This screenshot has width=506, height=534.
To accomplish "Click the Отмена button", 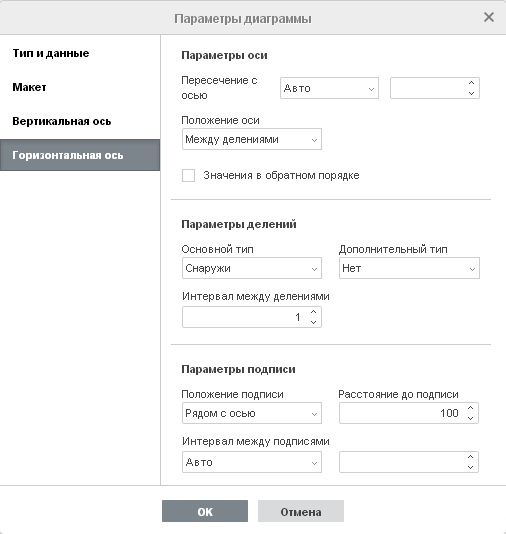I will [x=301, y=511].
